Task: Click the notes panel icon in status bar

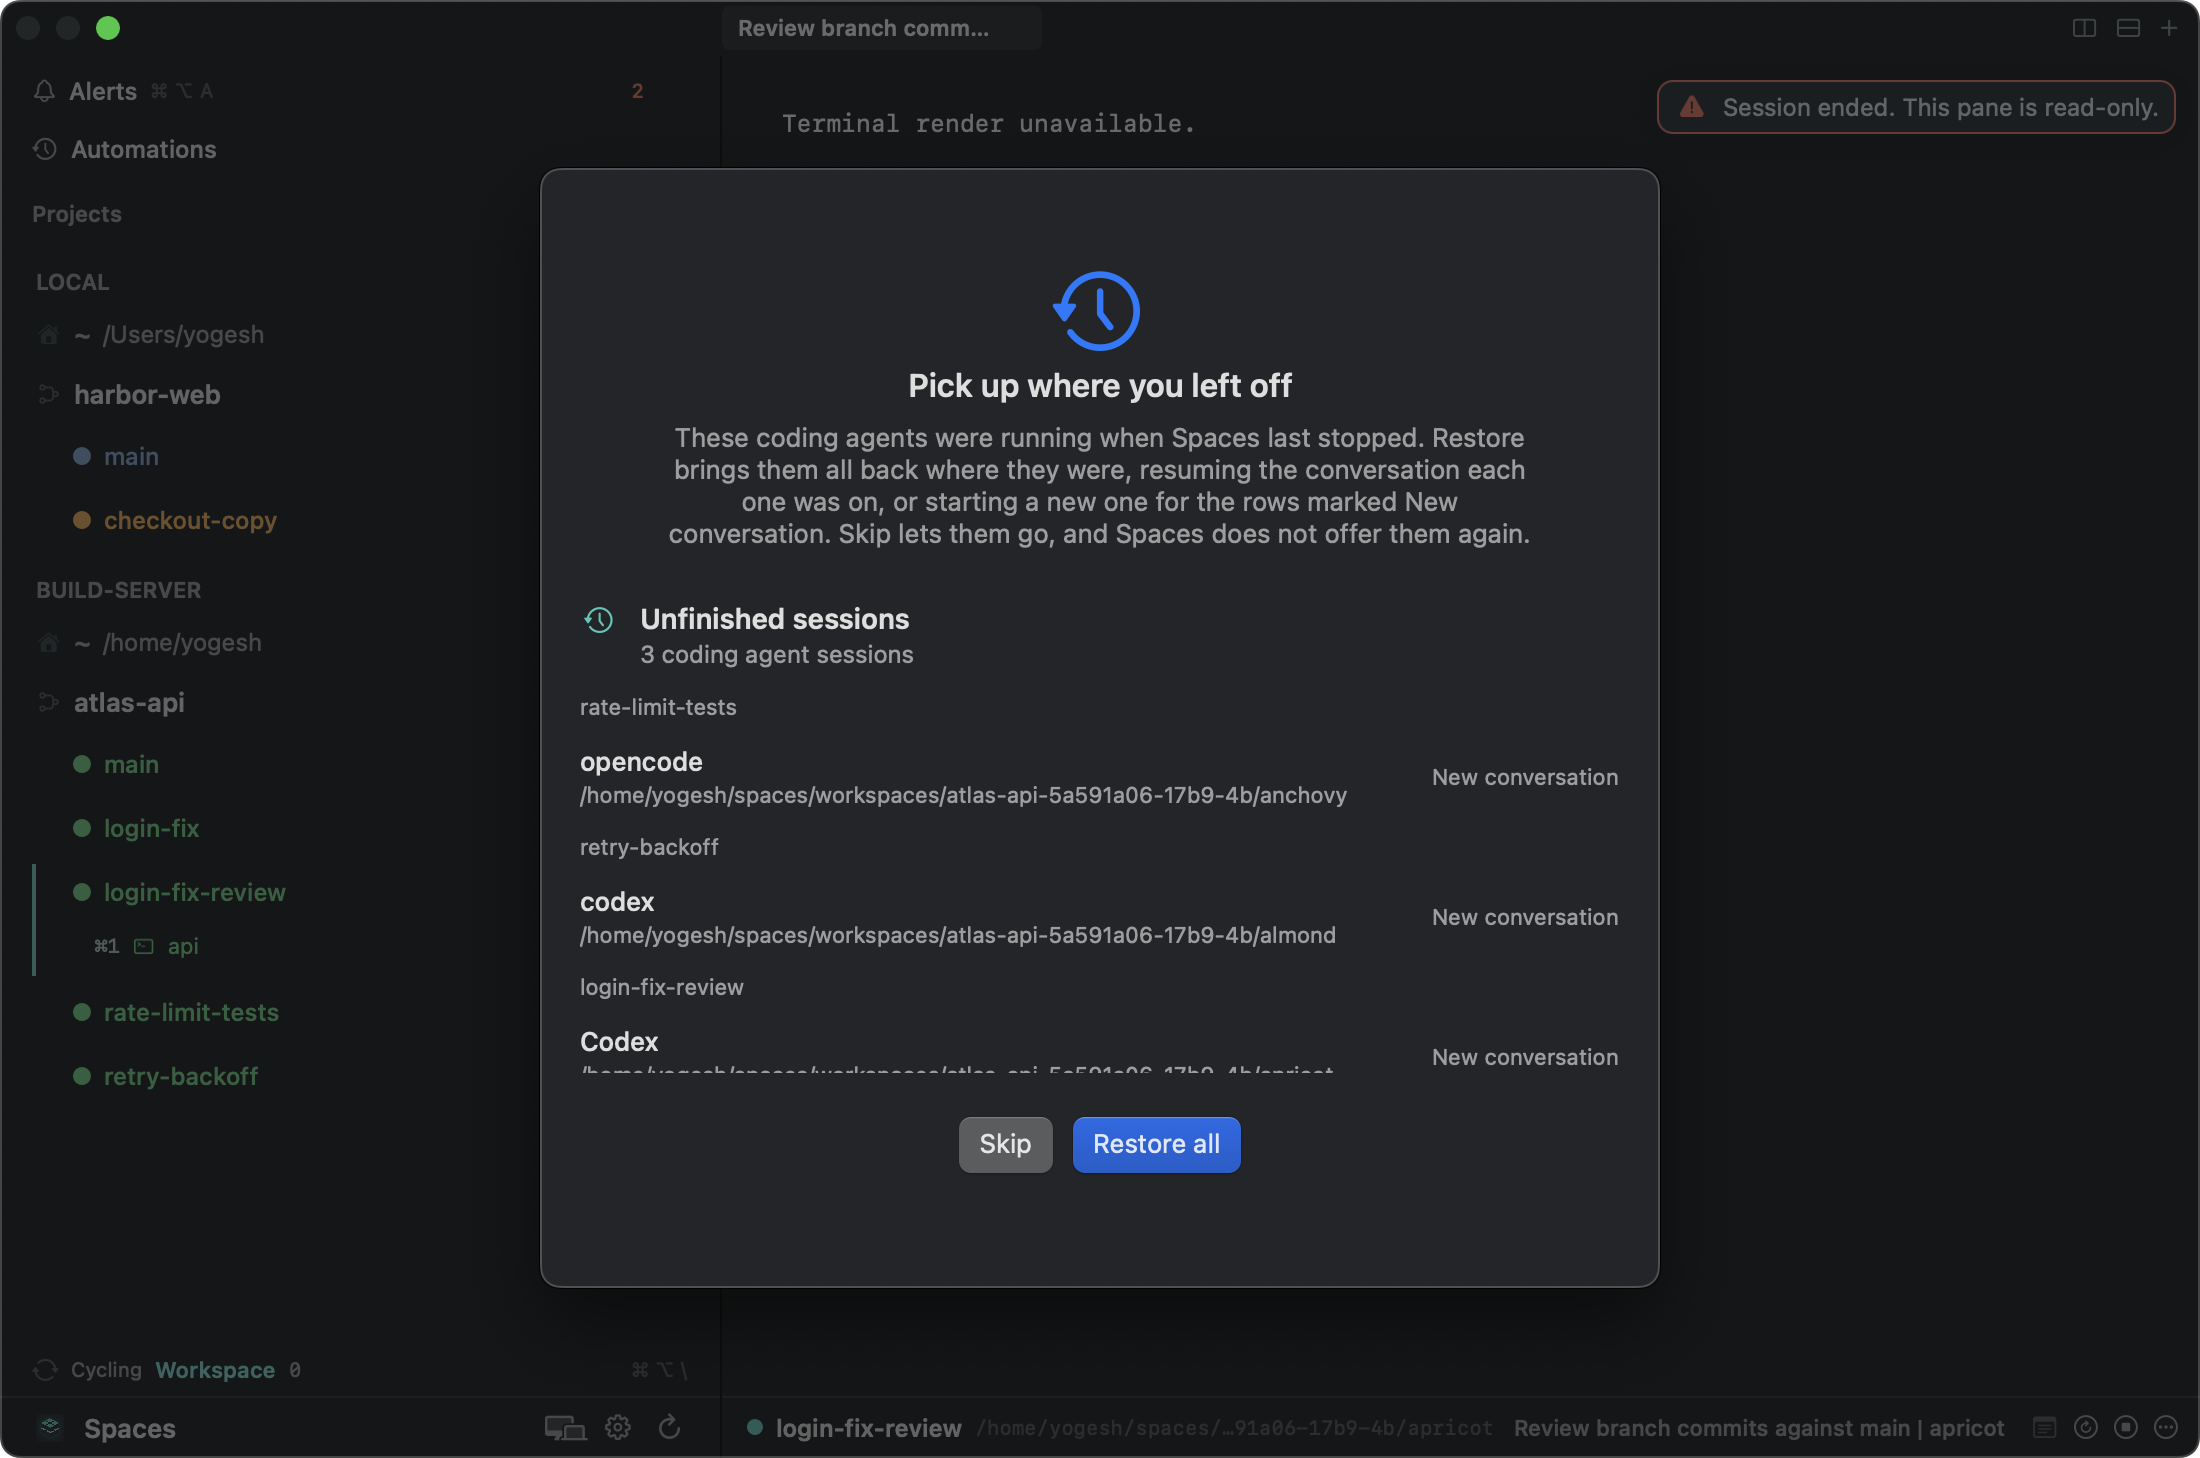Action: click(x=2044, y=1428)
